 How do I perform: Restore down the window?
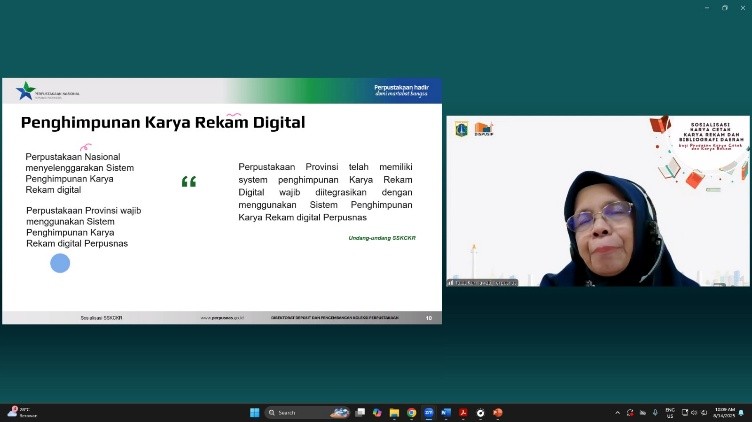pos(725,8)
